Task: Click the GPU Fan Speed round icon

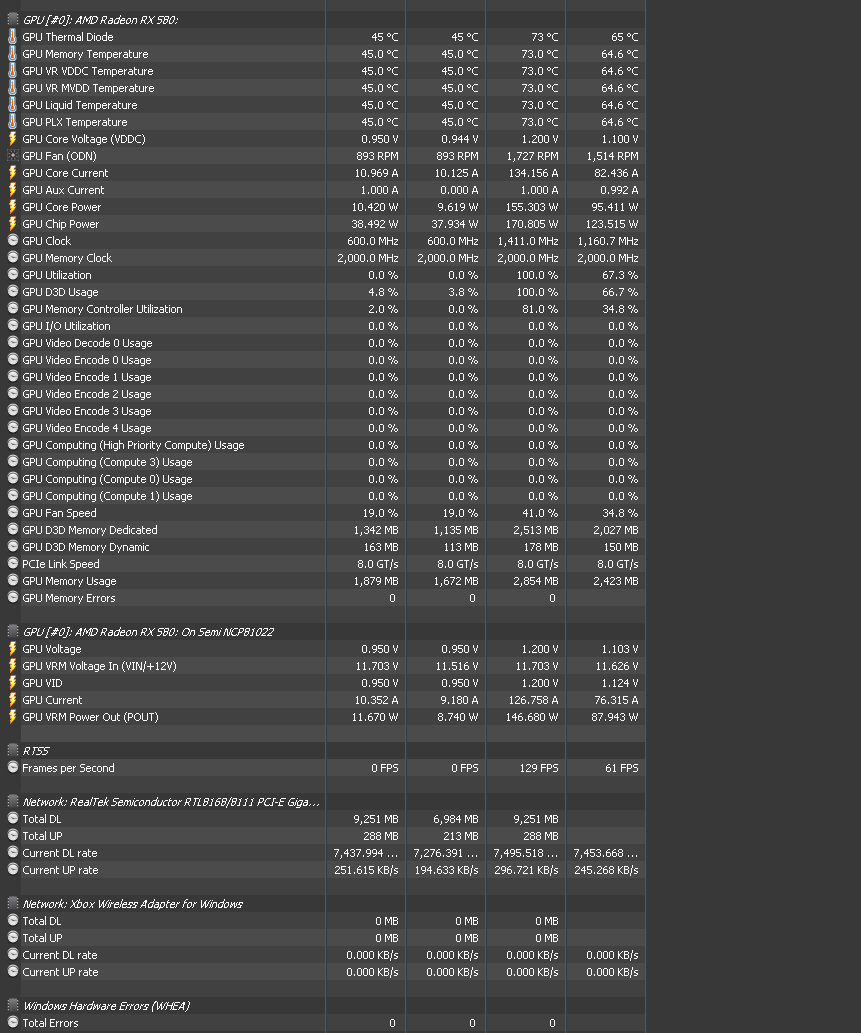Action: (x=13, y=513)
